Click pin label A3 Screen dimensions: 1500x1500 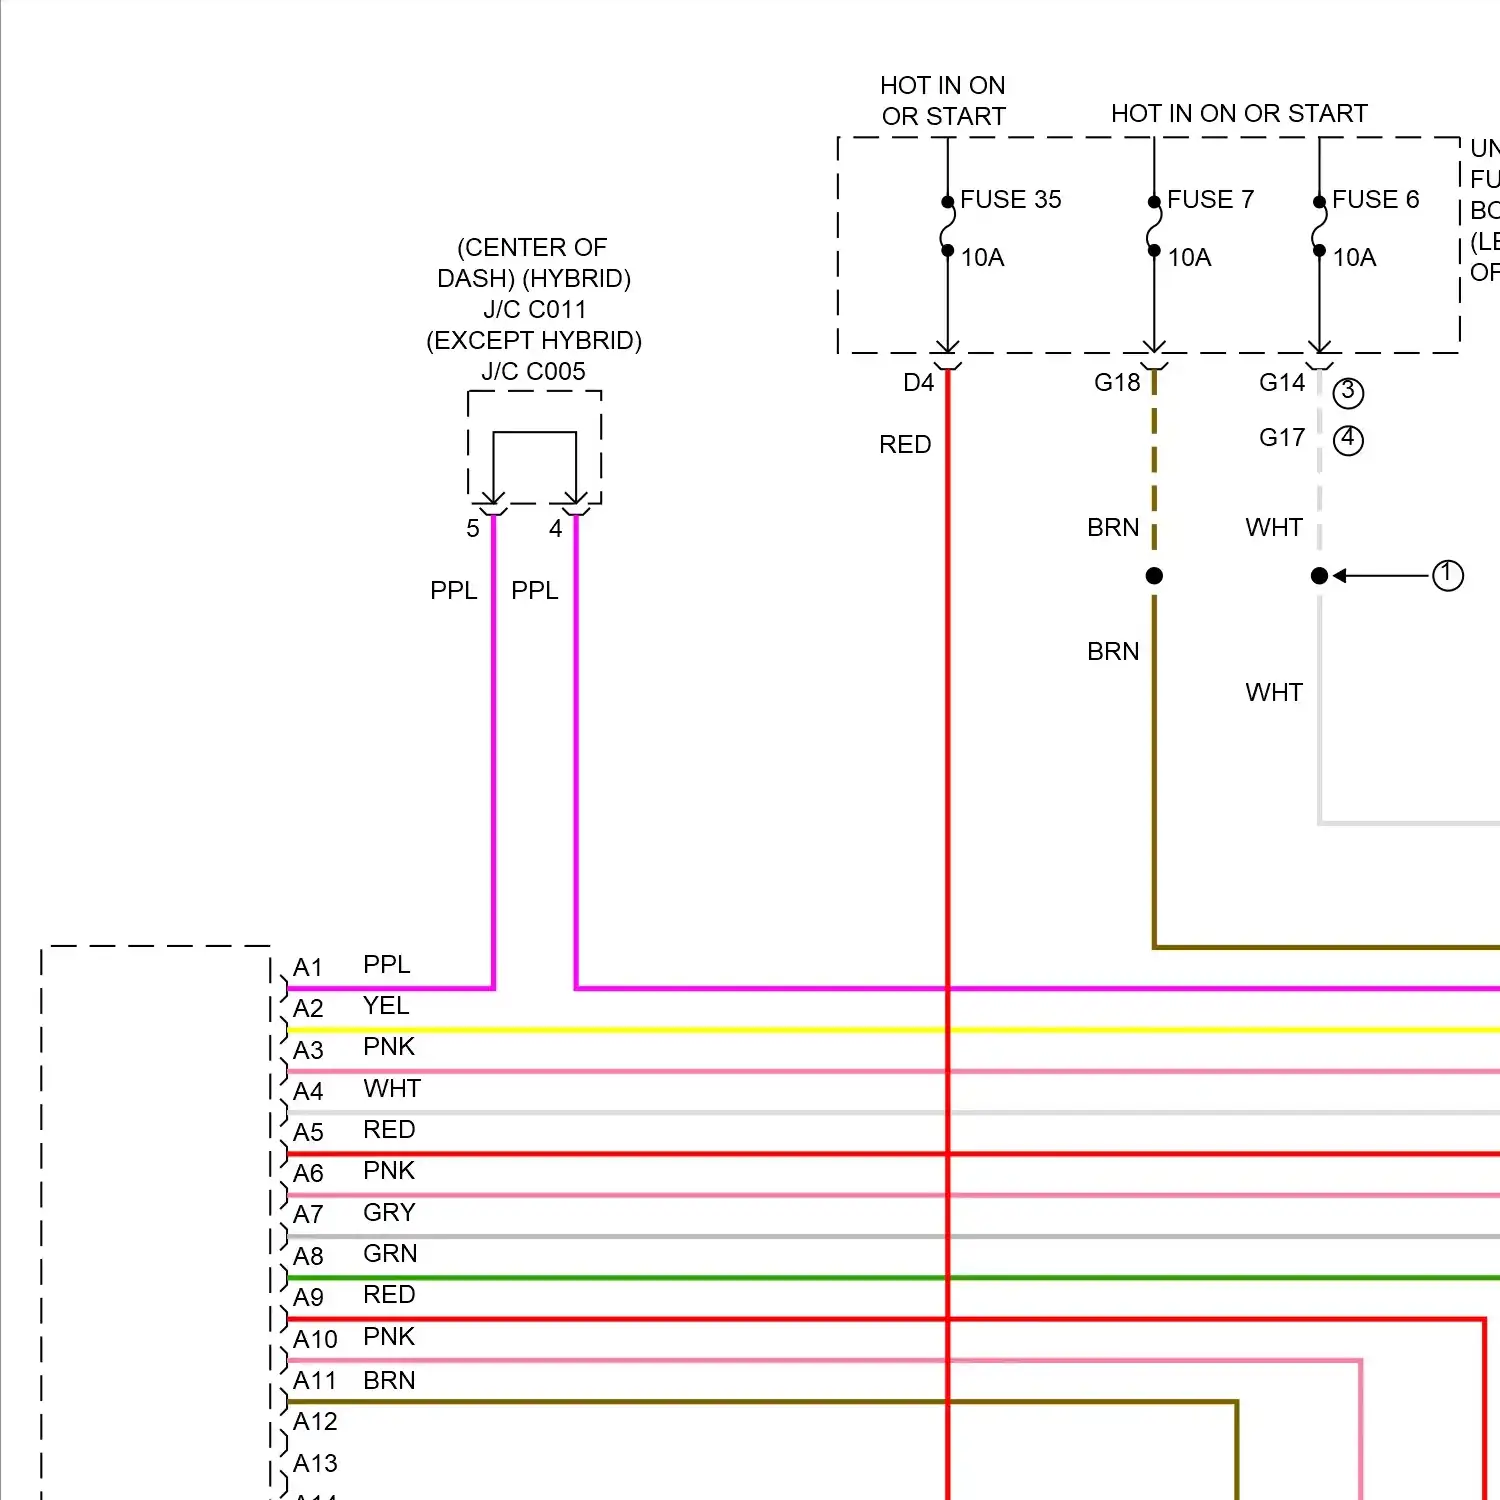click(x=308, y=1051)
